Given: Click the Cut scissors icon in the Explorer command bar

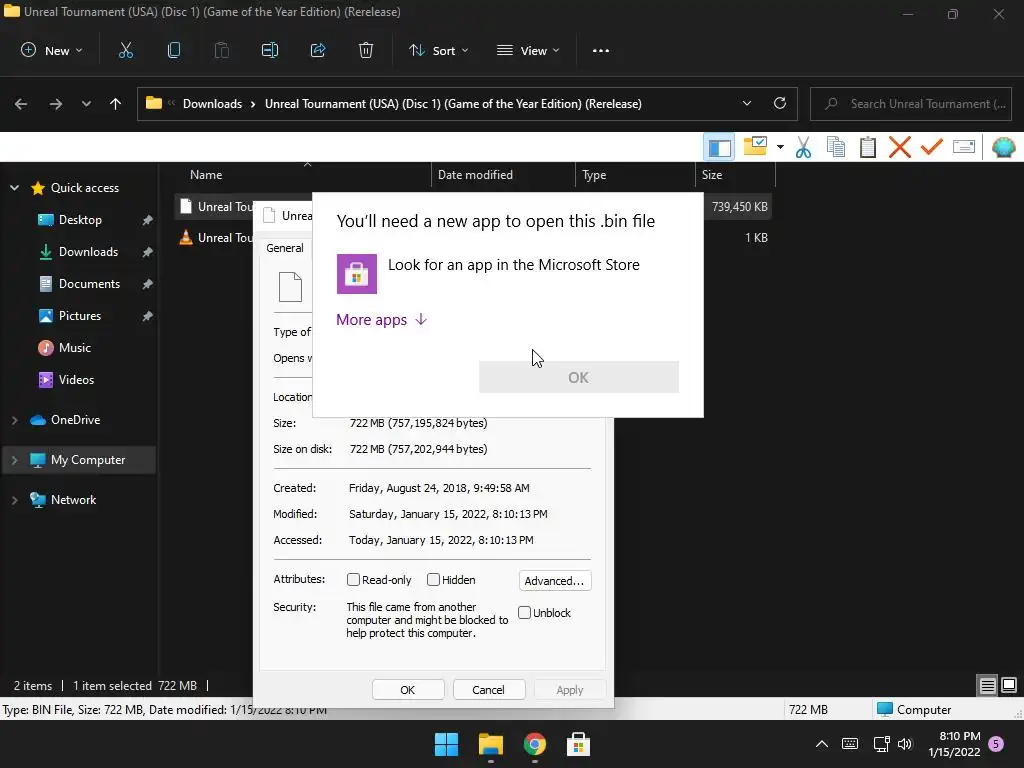Looking at the screenshot, I should [125, 50].
